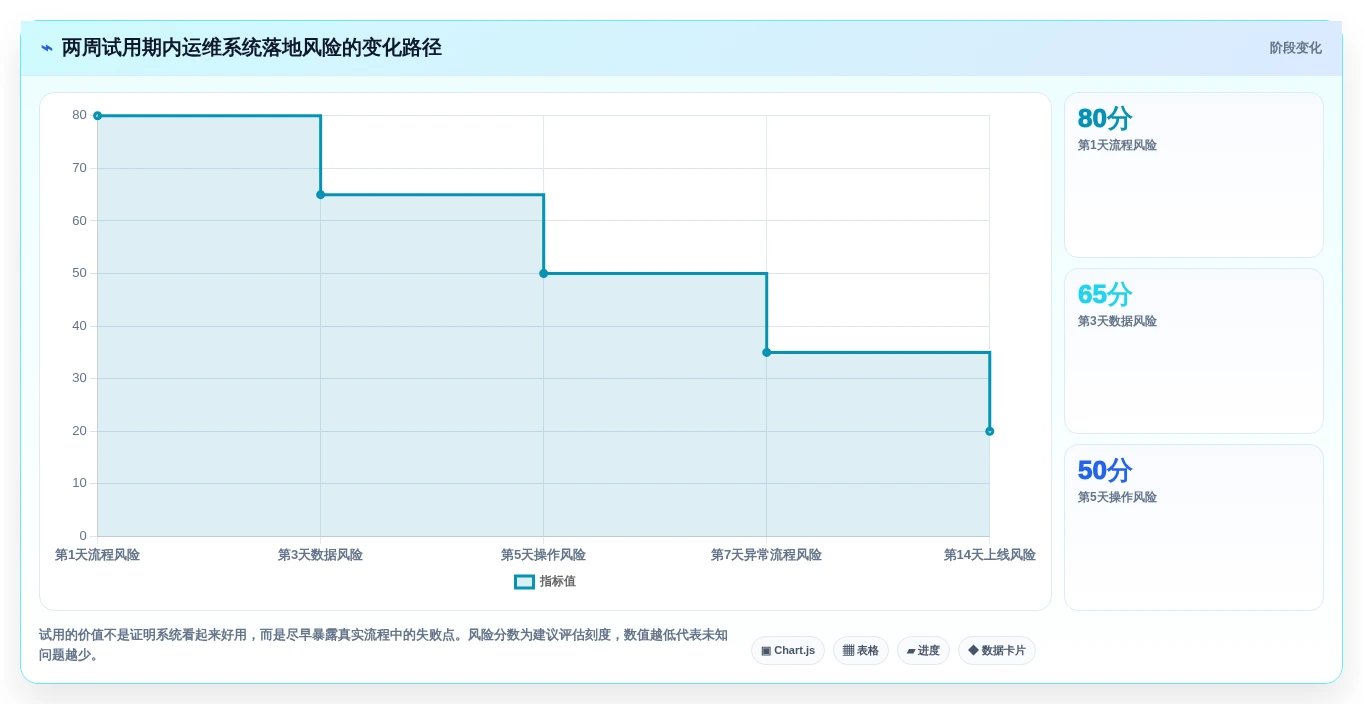This screenshot has height=704, width=1363.
Task: Click the 80分 card value
Action: tap(1105, 119)
